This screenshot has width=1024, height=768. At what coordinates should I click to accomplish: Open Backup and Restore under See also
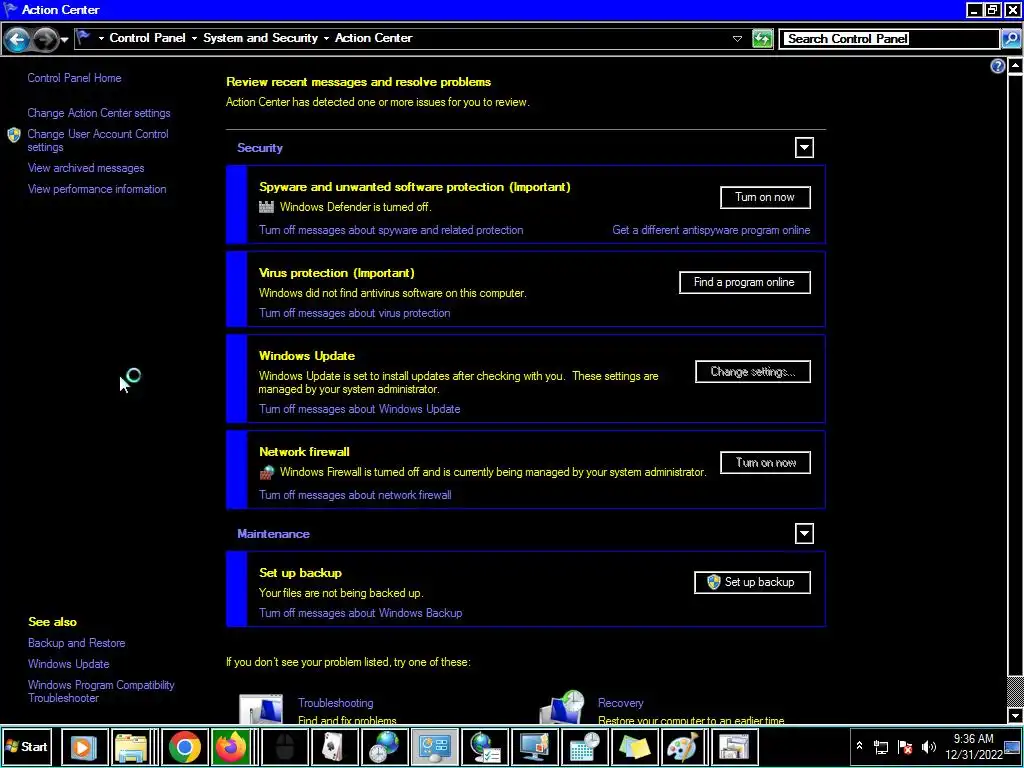(x=76, y=643)
